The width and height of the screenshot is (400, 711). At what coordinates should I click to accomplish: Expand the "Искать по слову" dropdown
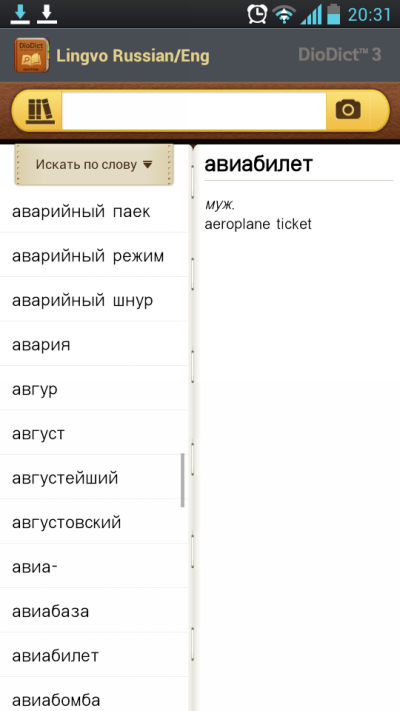pyautogui.click(x=94, y=165)
